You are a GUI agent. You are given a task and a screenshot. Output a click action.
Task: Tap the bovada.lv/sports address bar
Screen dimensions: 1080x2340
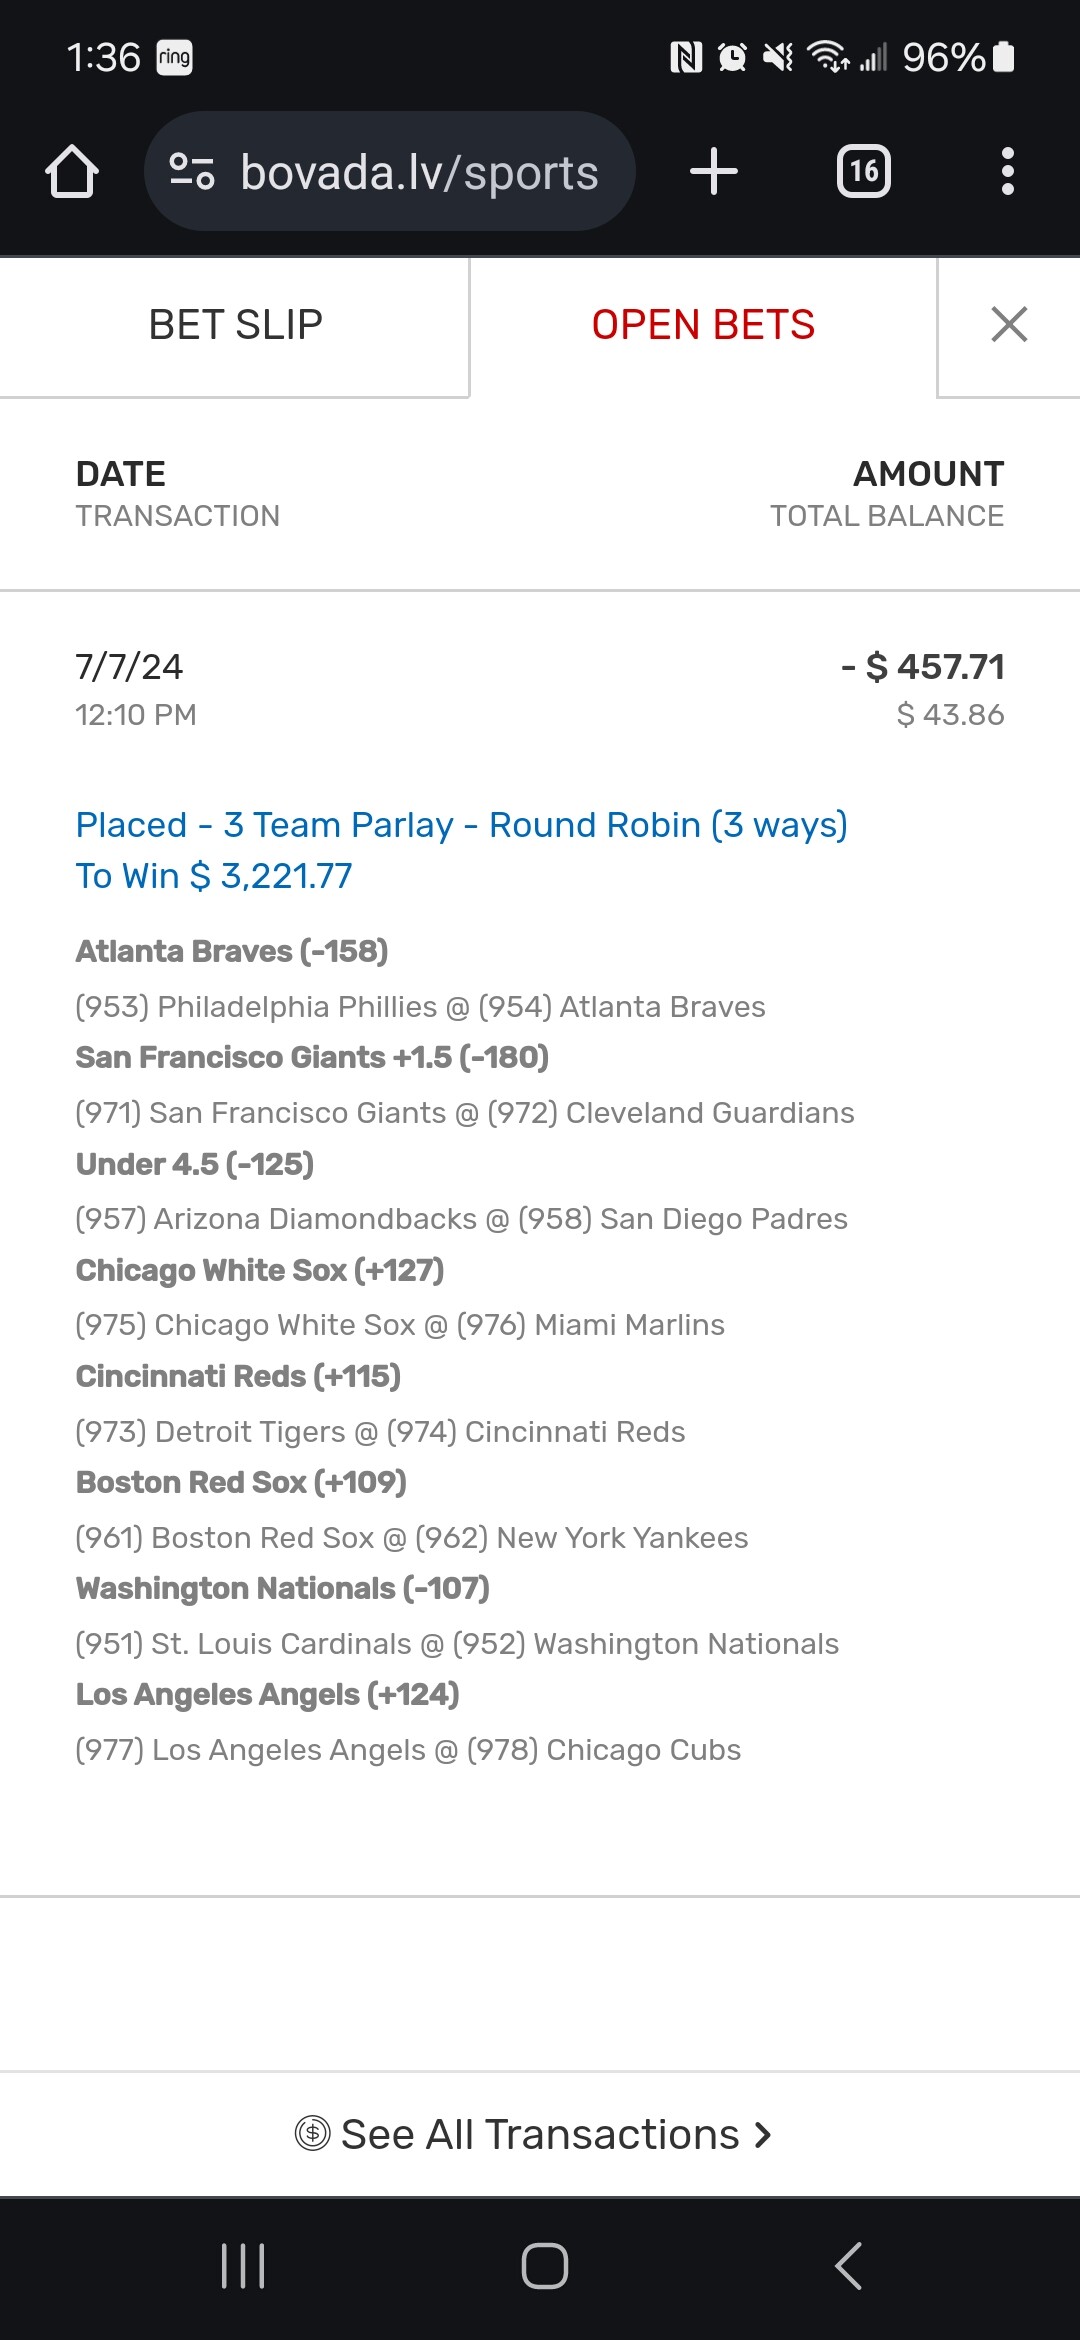point(419,172)
